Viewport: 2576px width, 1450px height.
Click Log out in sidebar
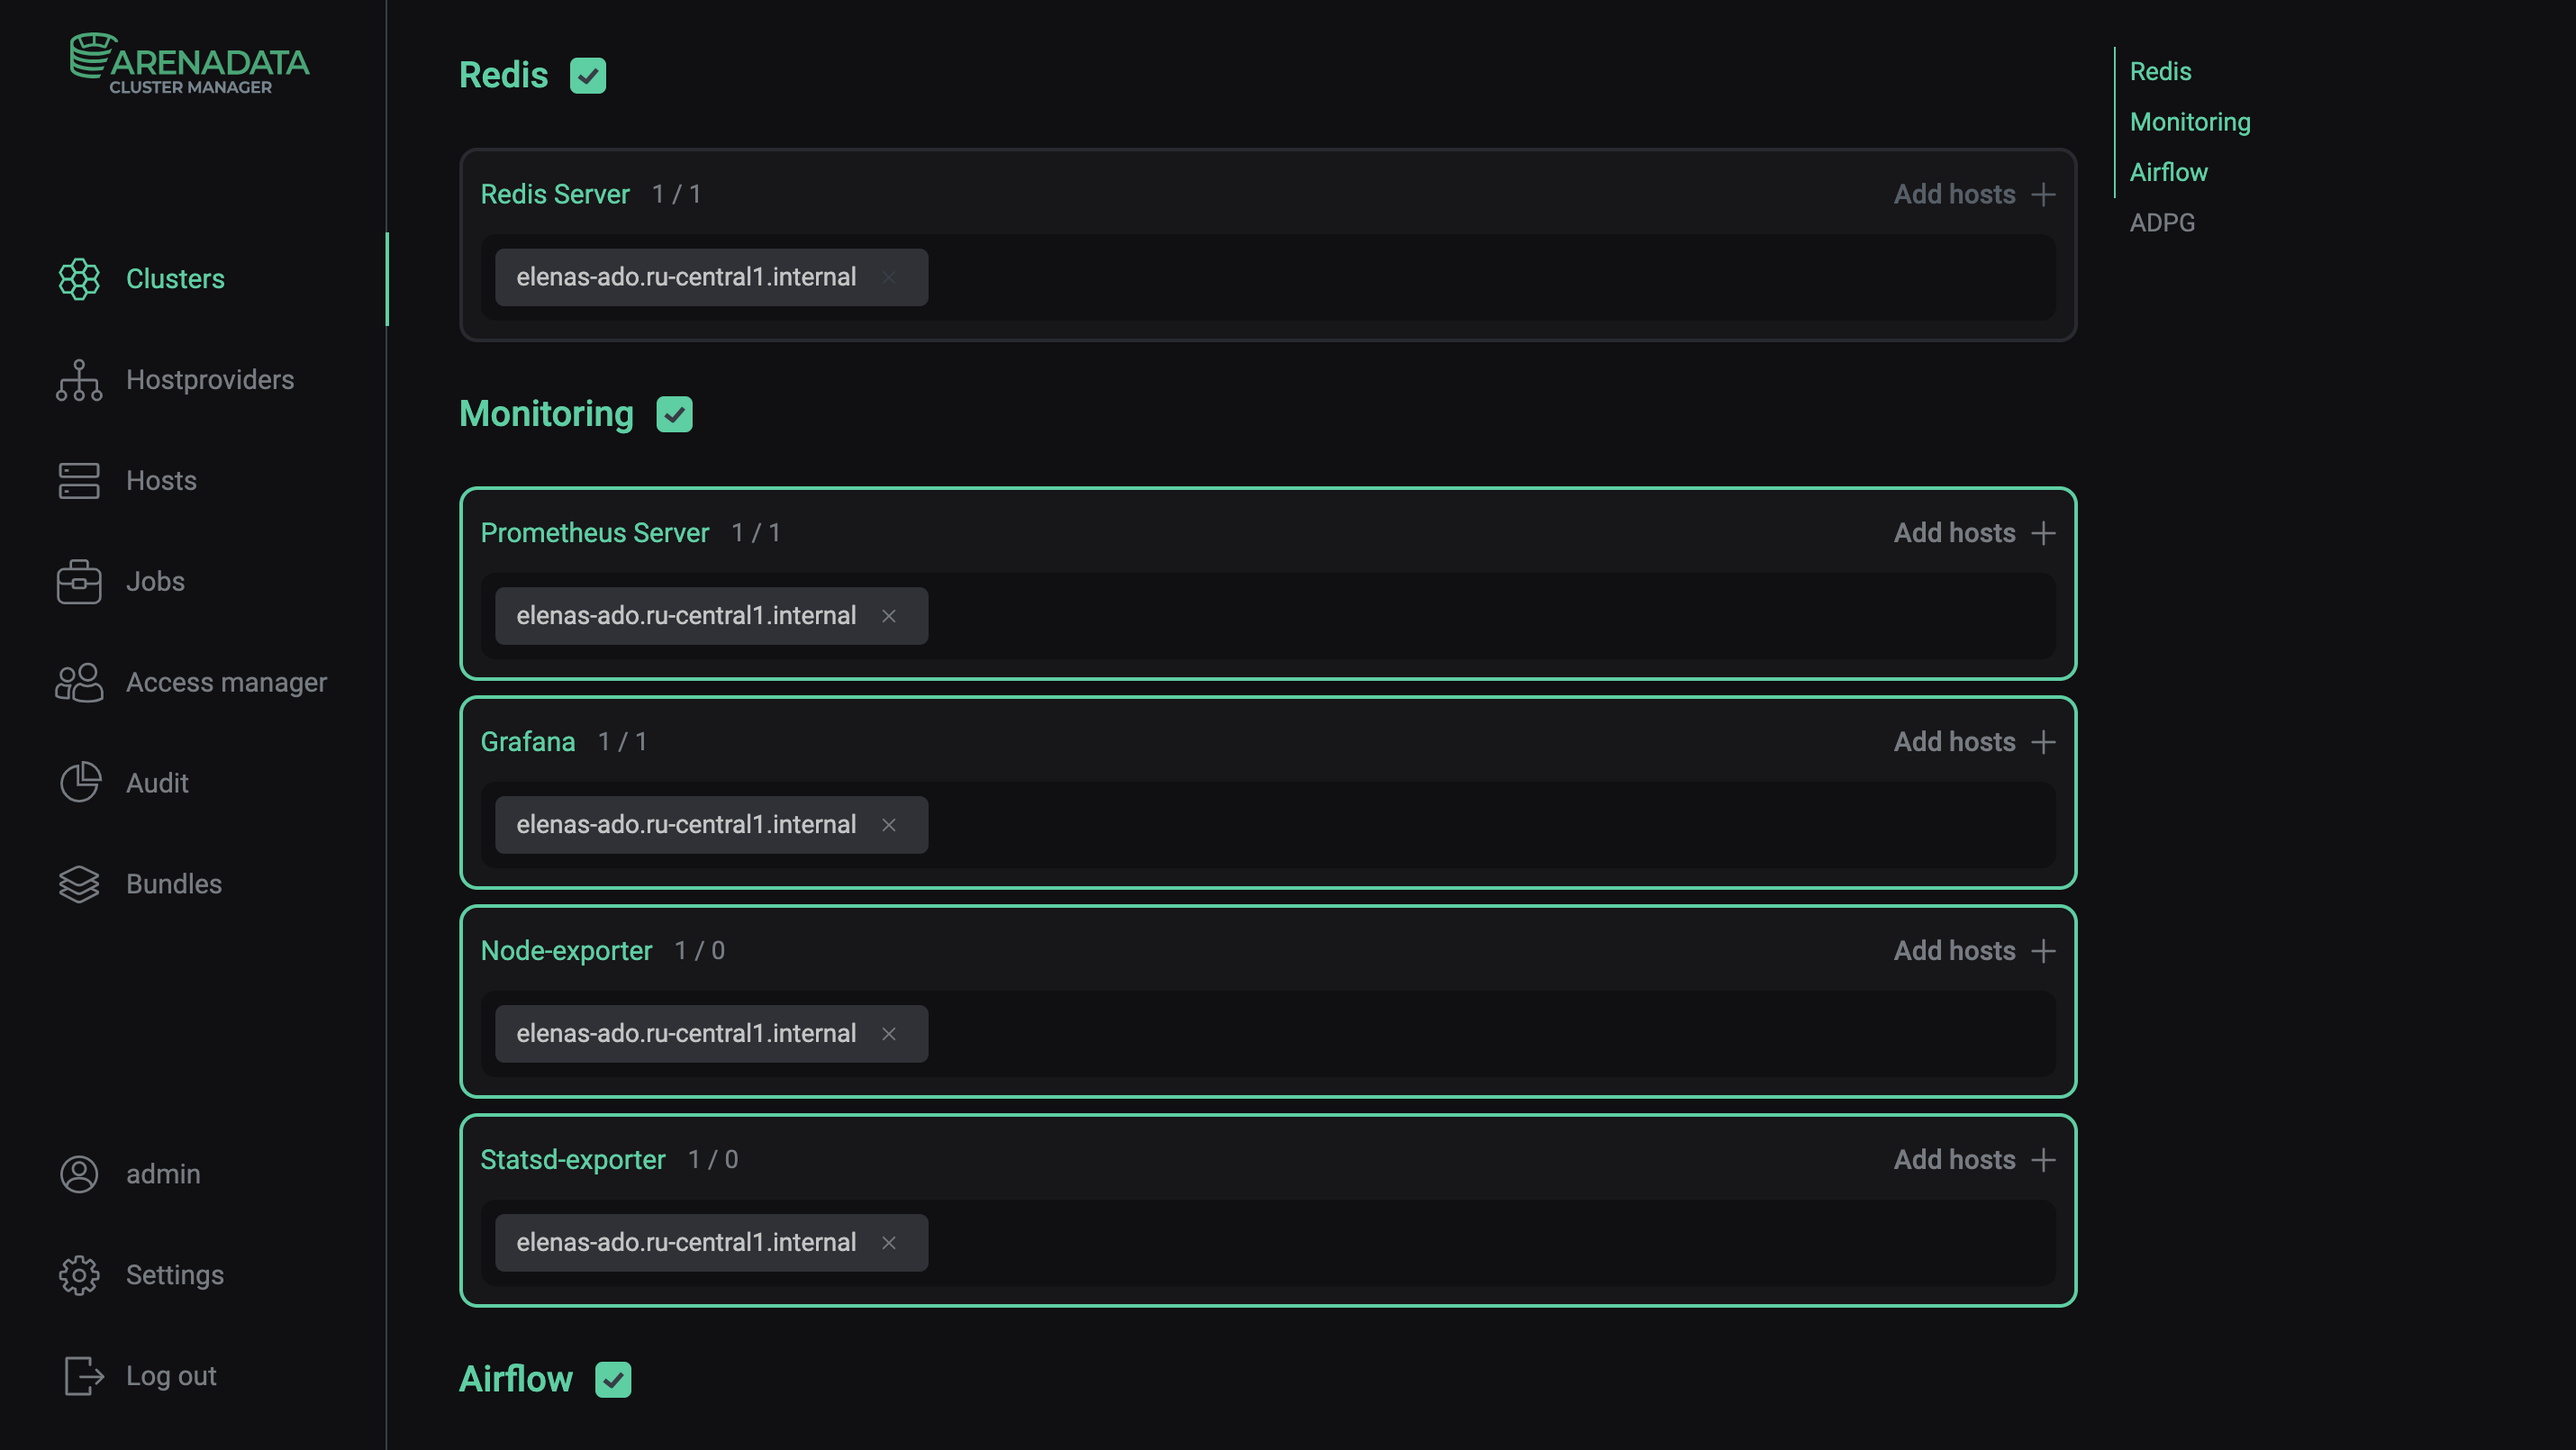point(170,1375)
